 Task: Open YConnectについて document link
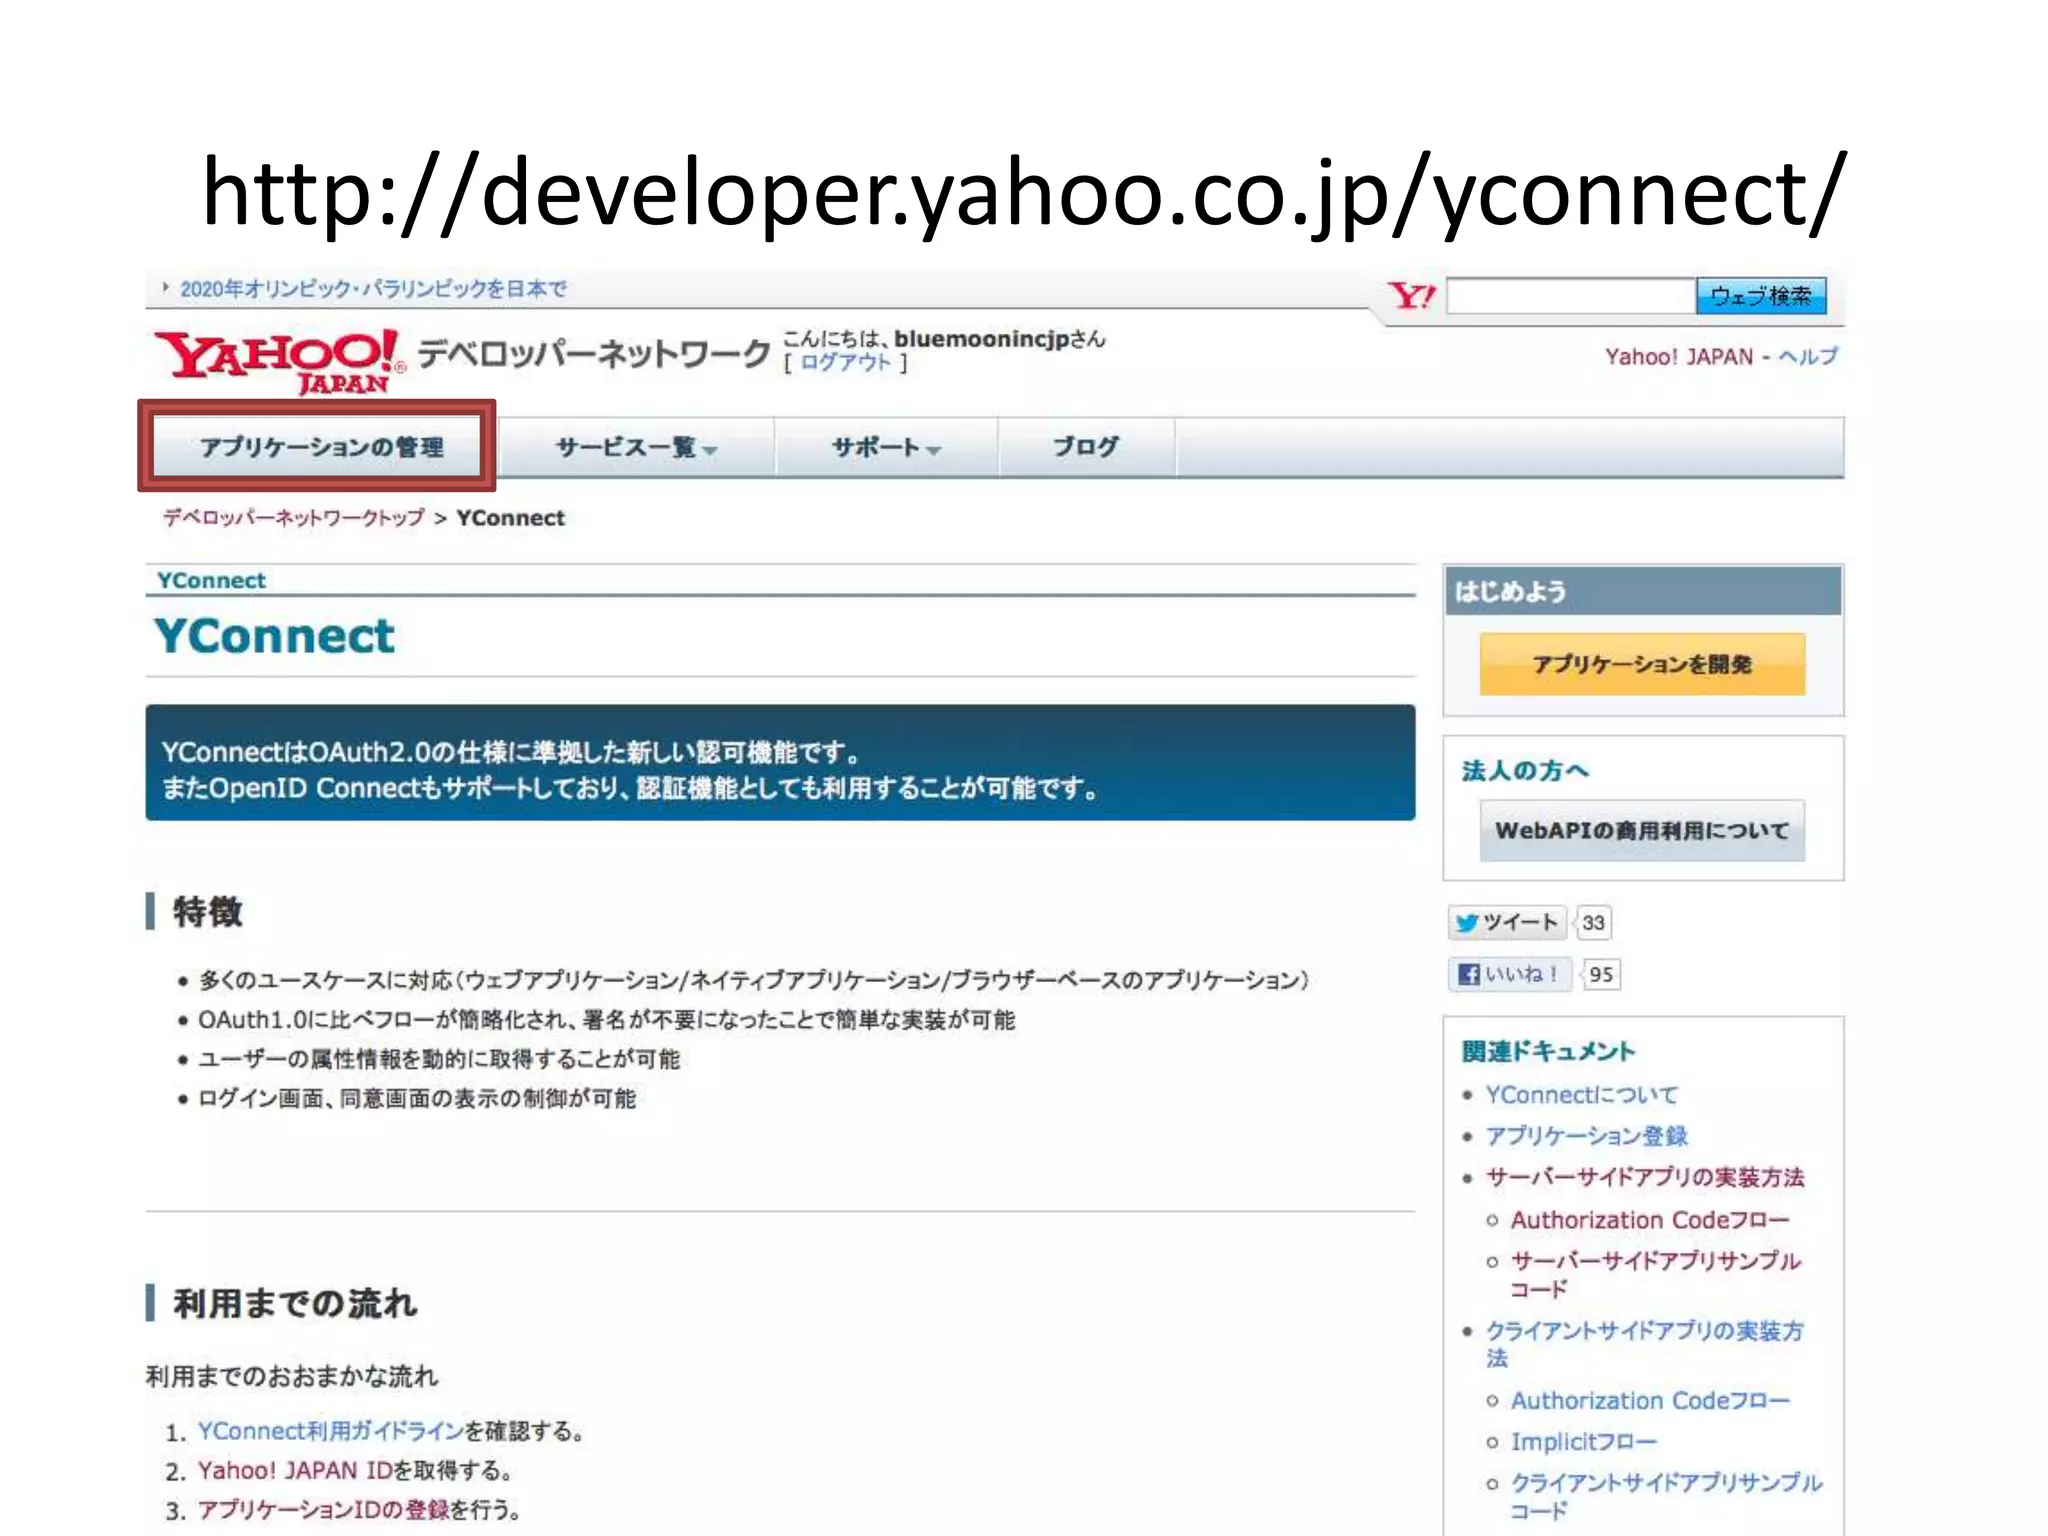click(x=1582, y=1095)
